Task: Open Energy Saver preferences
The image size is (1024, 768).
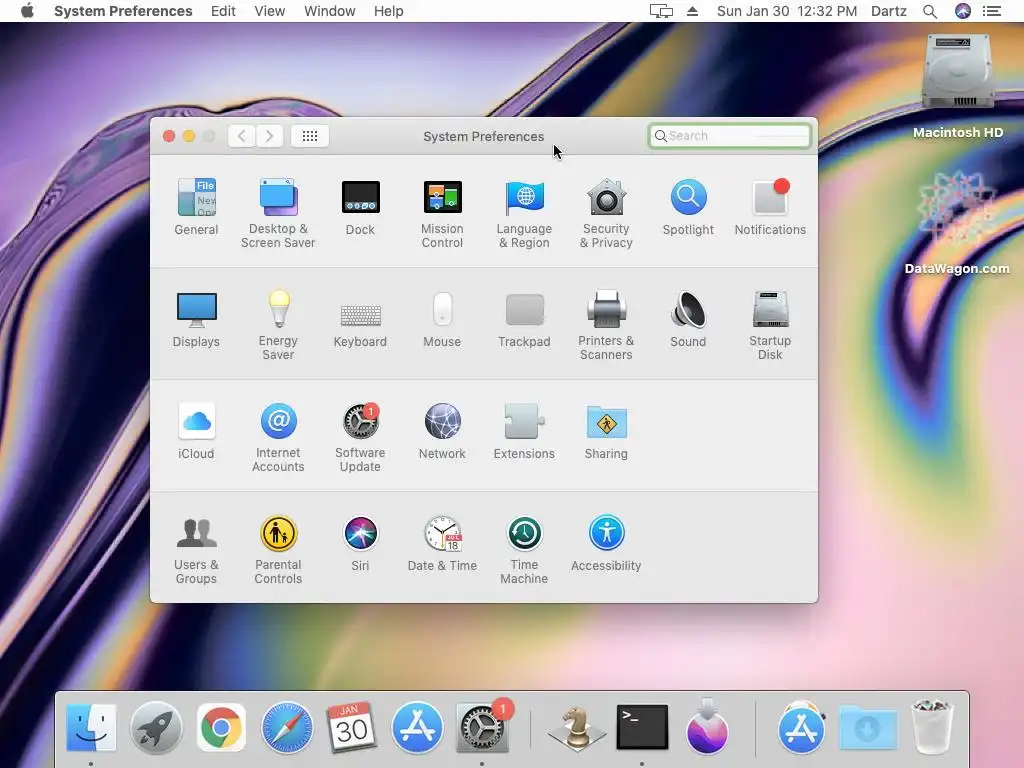Action: (278, 325)
